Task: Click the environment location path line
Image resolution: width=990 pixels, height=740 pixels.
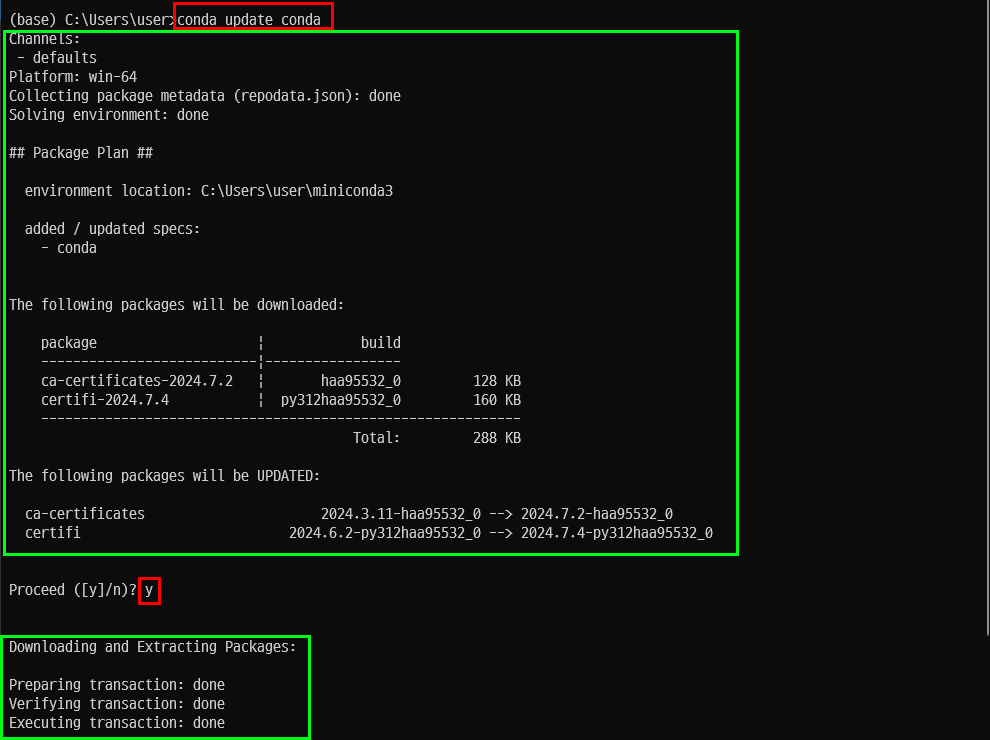Action: 208,191
